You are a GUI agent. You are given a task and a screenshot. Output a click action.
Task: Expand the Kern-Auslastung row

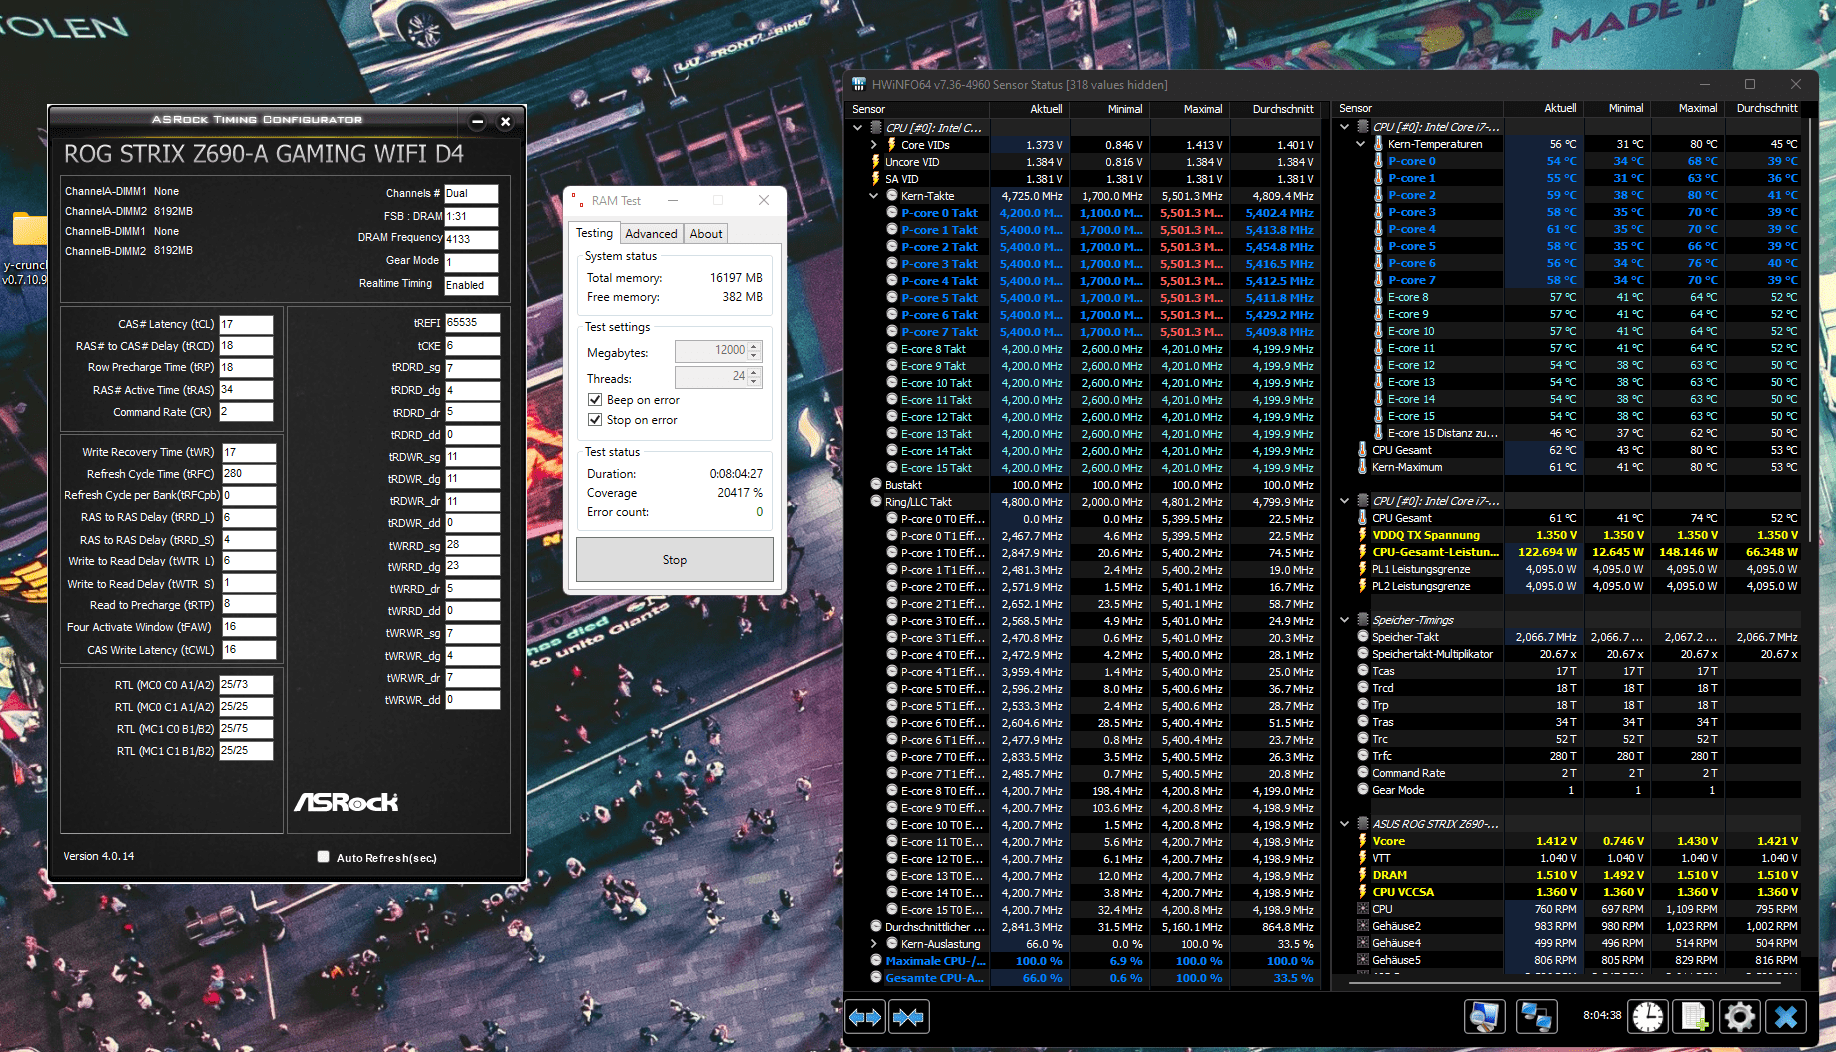click(873, 944)
